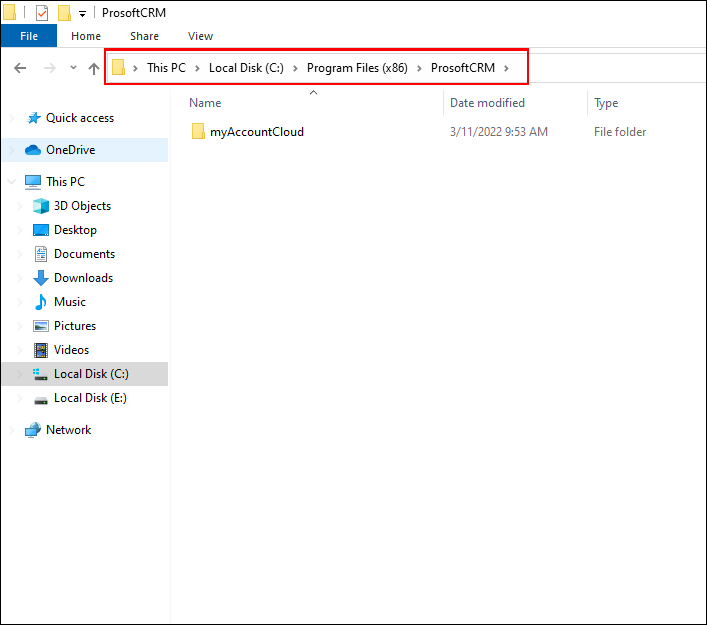This screenshot has height=625, width=707.
Task: Expand chevron after Program Files (x86) breadcrumb
Action: 419,68
